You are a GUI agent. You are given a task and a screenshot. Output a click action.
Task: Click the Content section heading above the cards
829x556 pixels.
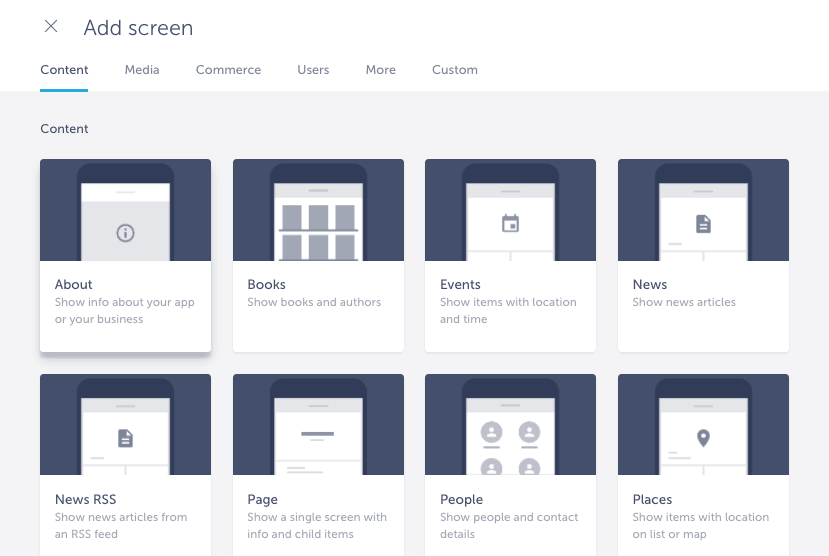64,128
